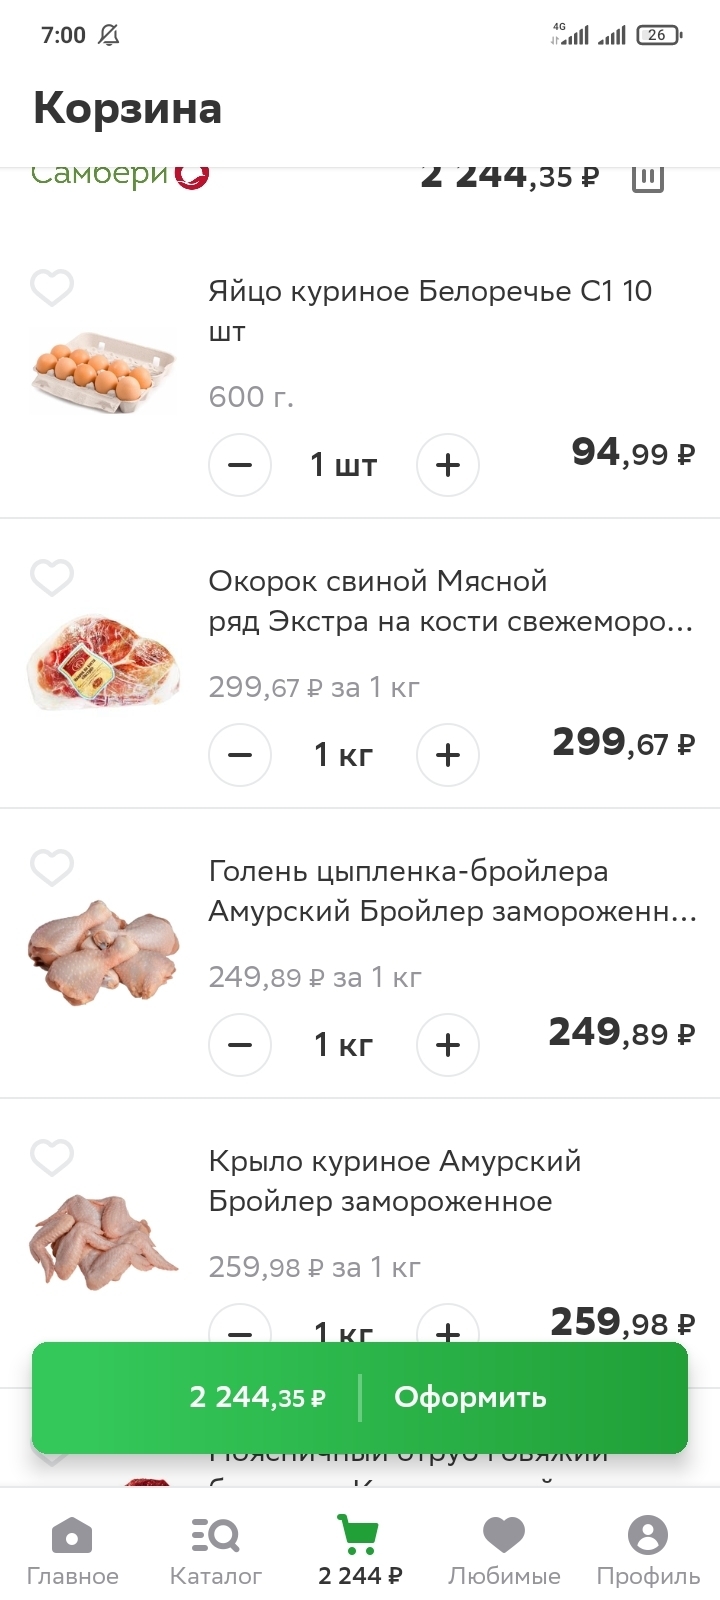Favorite the Белоречье eggs with heart icon
Image resolution: width=720 pixels, height=1600 pixels.
click(52, 288)
